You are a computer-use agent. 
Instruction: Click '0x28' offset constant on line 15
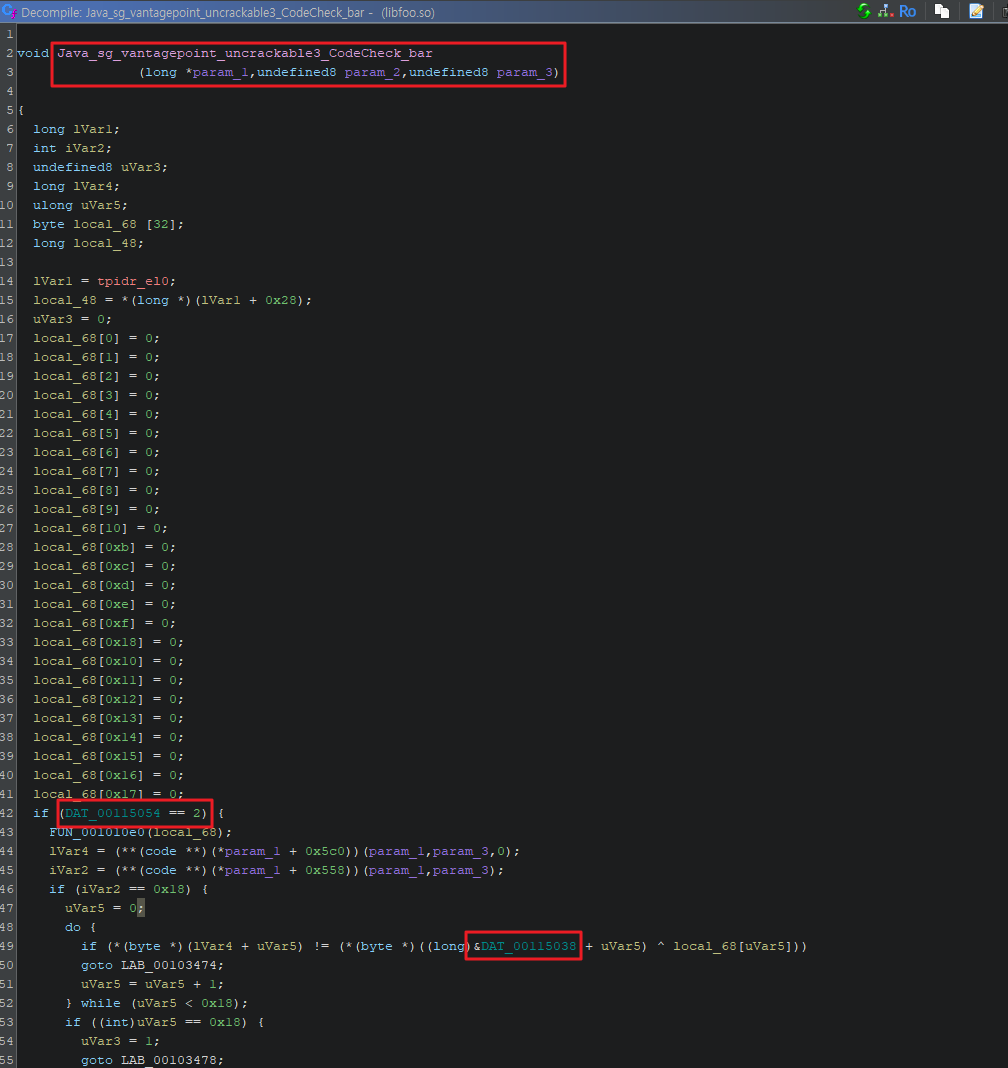(x=281, y=300)
